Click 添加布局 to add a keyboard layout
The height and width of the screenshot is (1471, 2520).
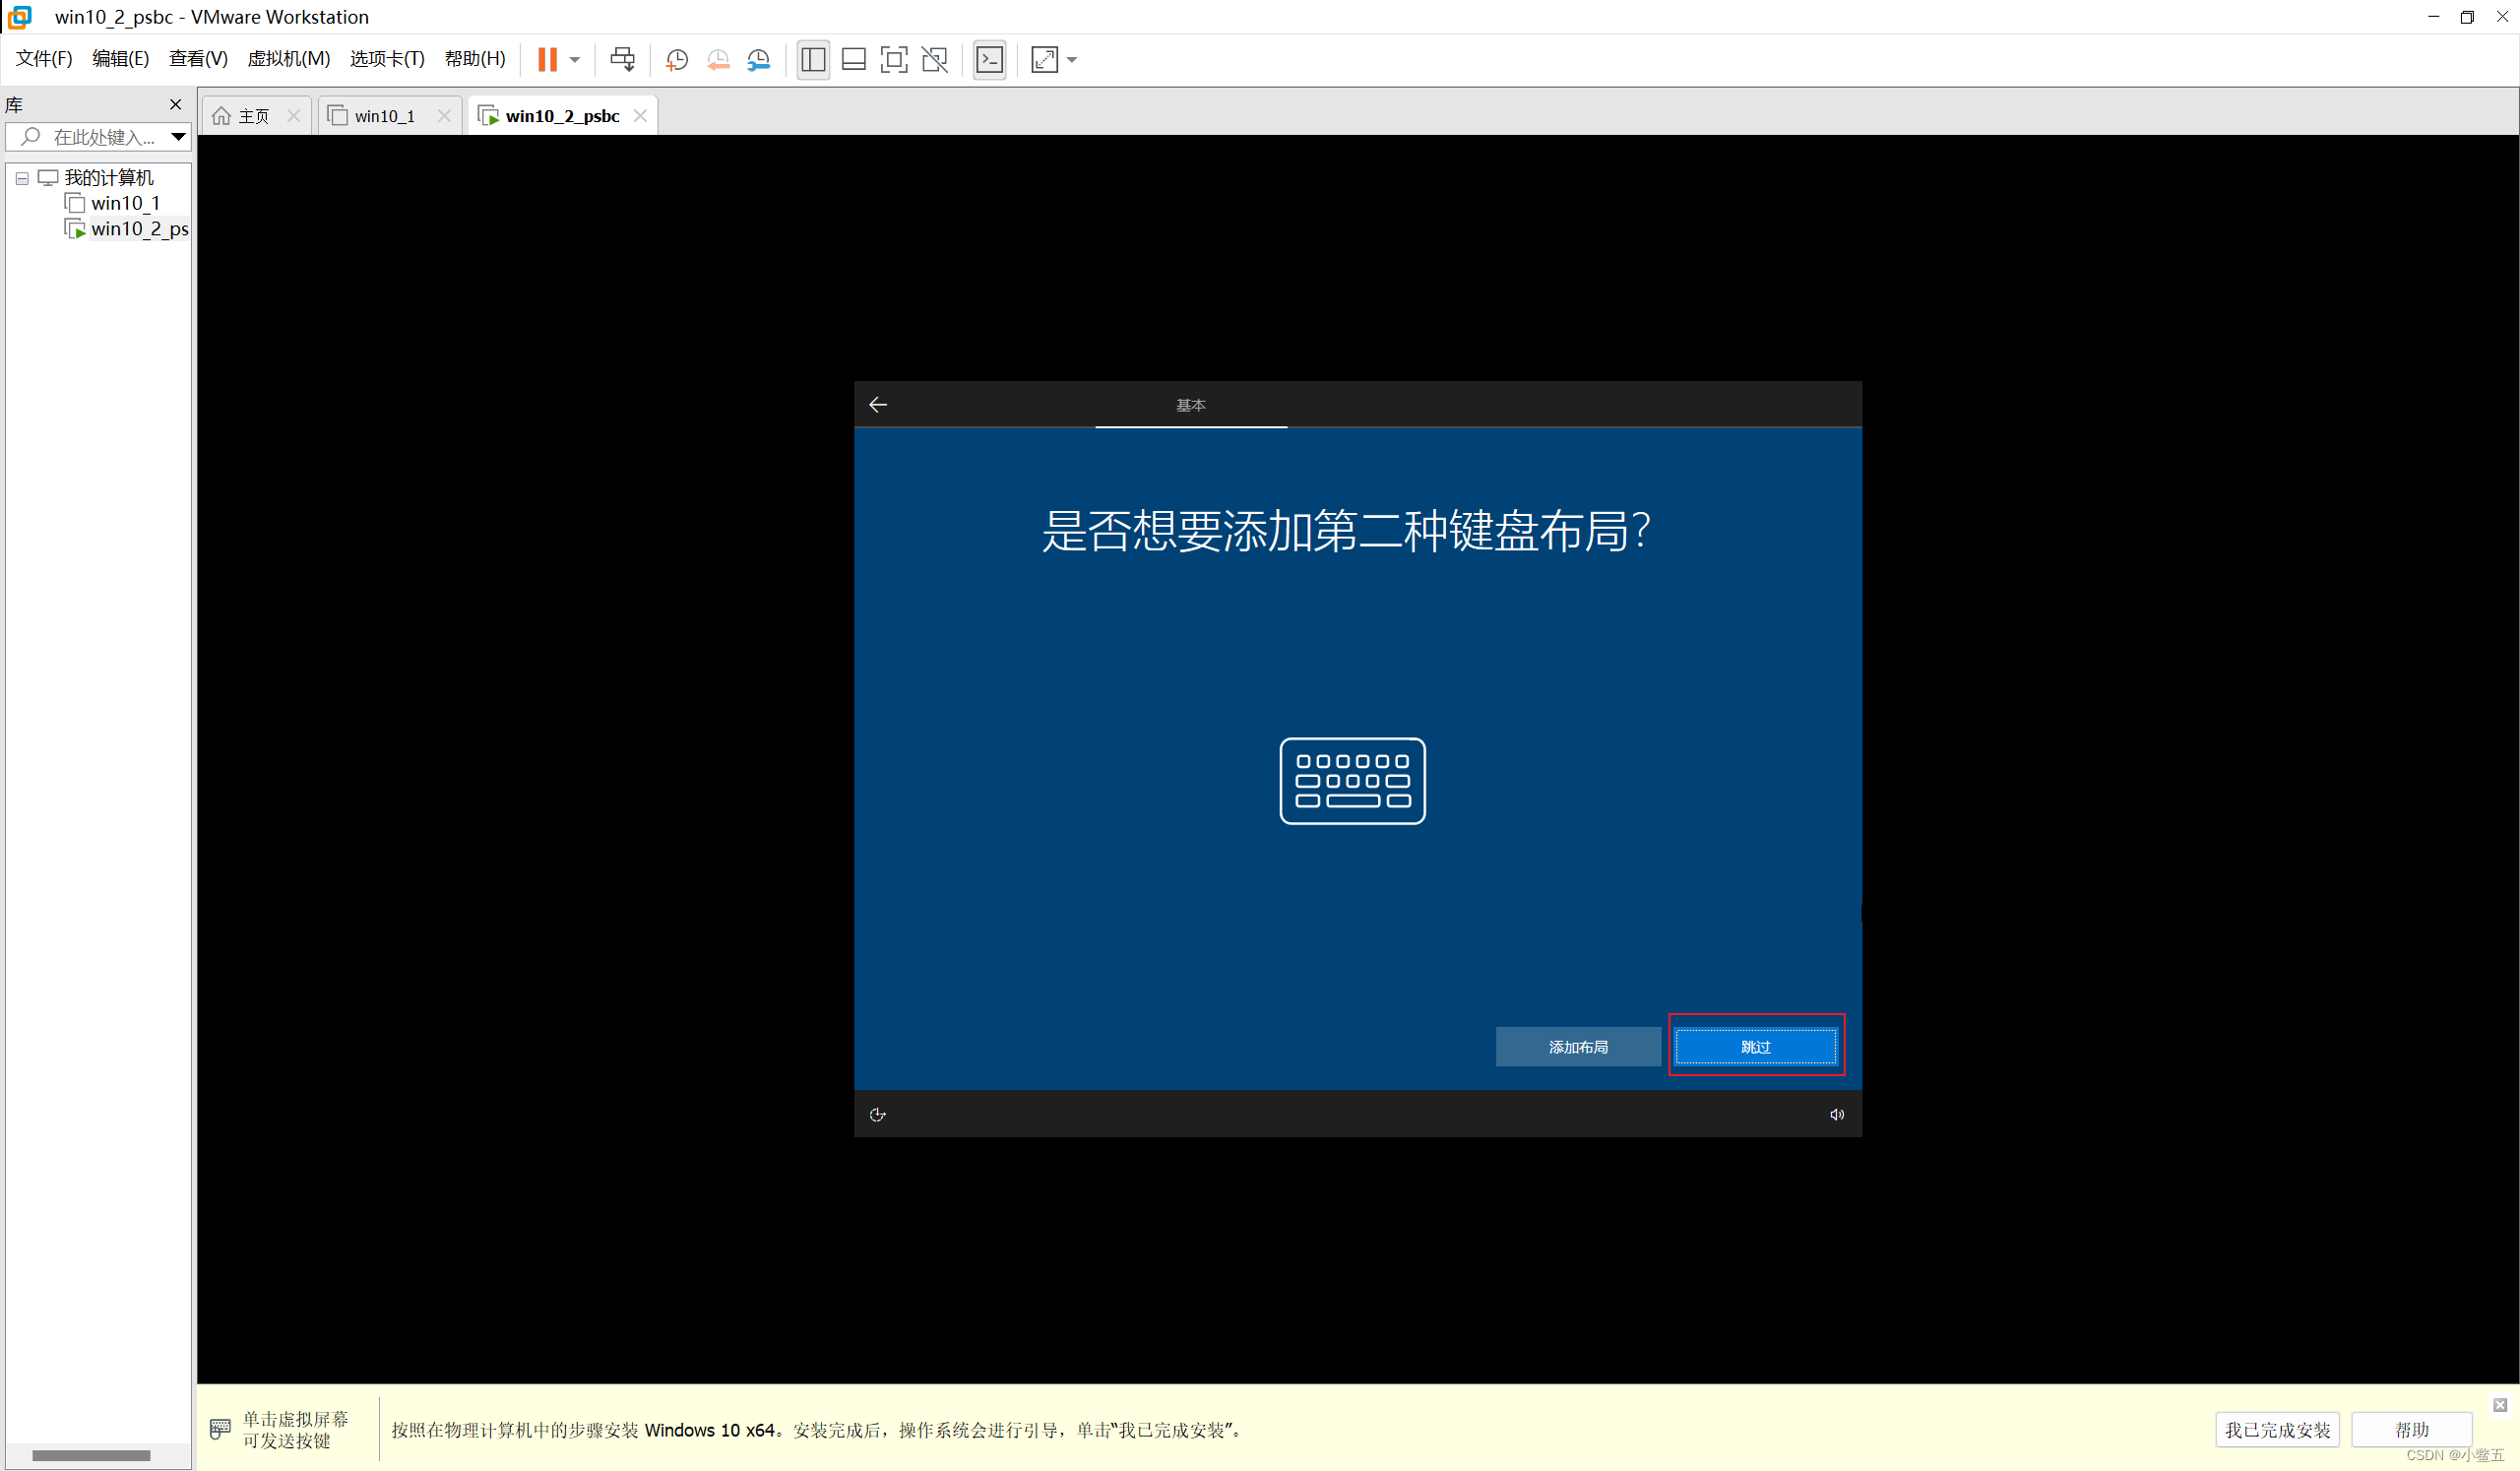tap(1578, 1046)
